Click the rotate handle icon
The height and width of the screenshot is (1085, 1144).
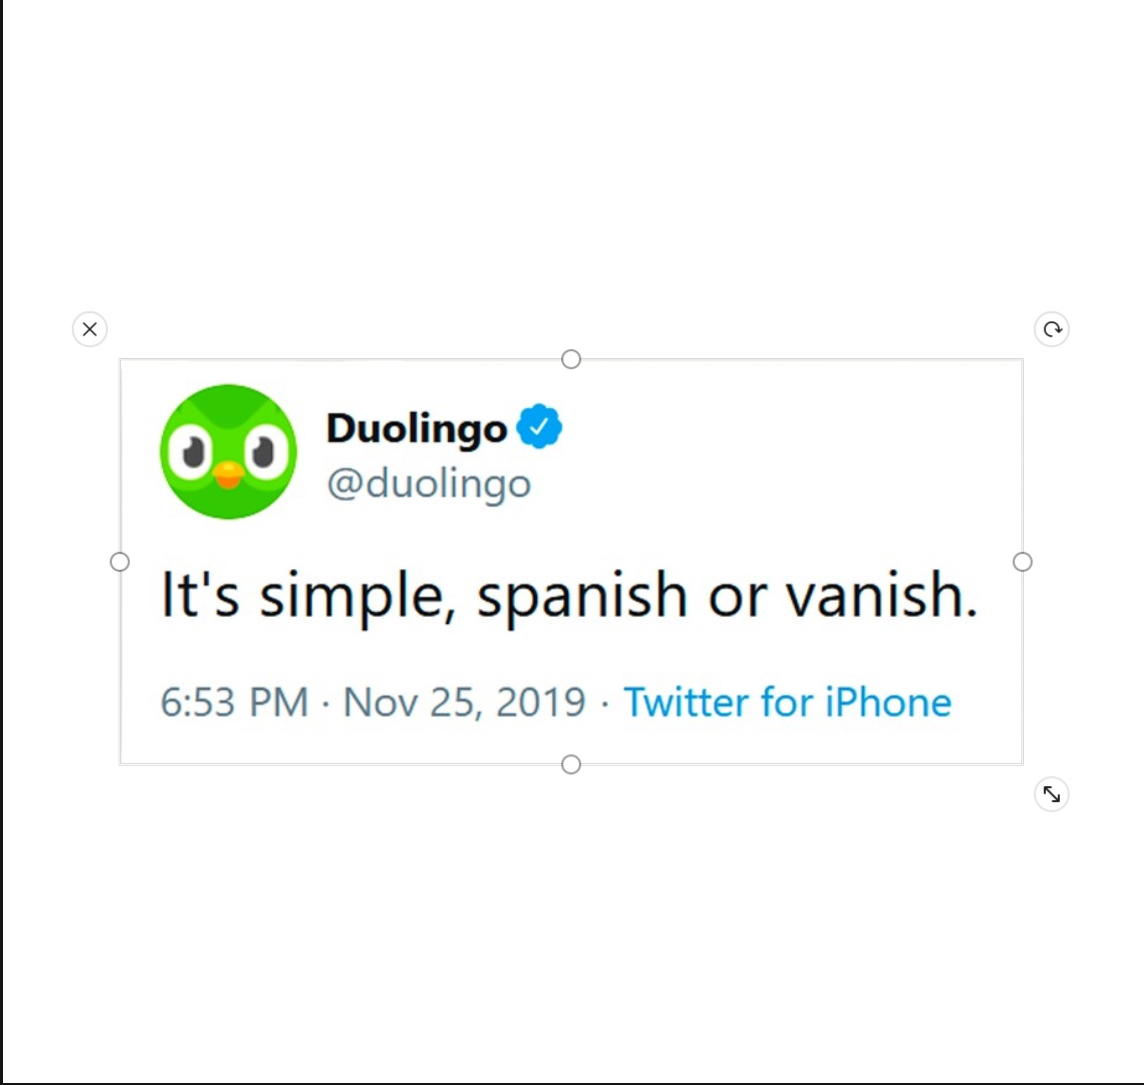pos(1052,329)
